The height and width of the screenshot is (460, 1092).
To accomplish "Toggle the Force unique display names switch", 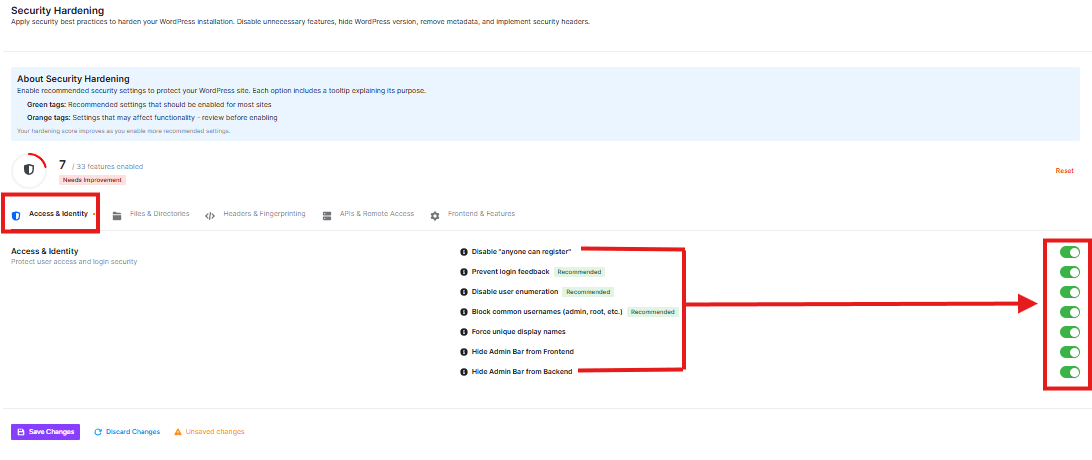I will [x=1070, y=332].
